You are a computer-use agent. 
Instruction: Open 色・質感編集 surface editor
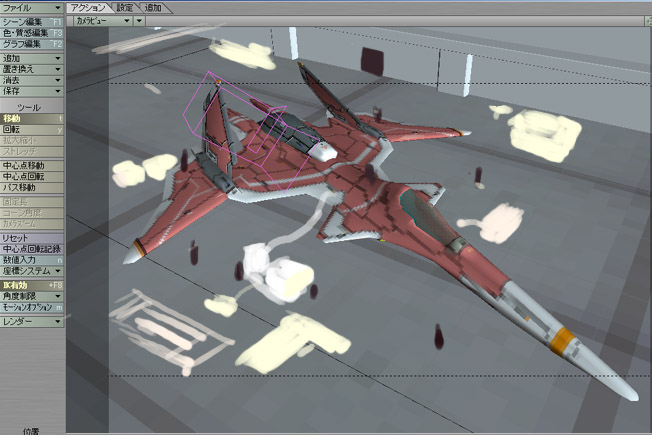pos(32,33)
